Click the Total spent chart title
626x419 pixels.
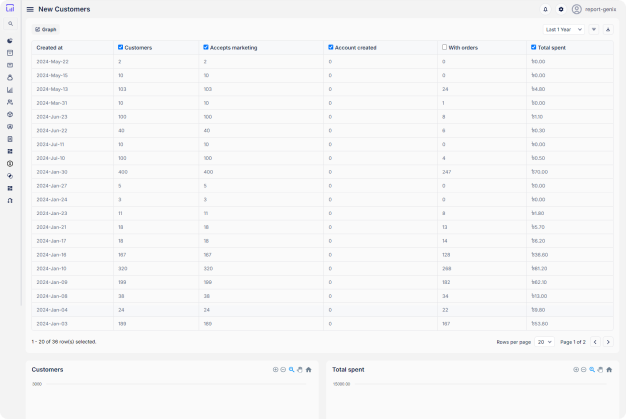tap(348, 370)
